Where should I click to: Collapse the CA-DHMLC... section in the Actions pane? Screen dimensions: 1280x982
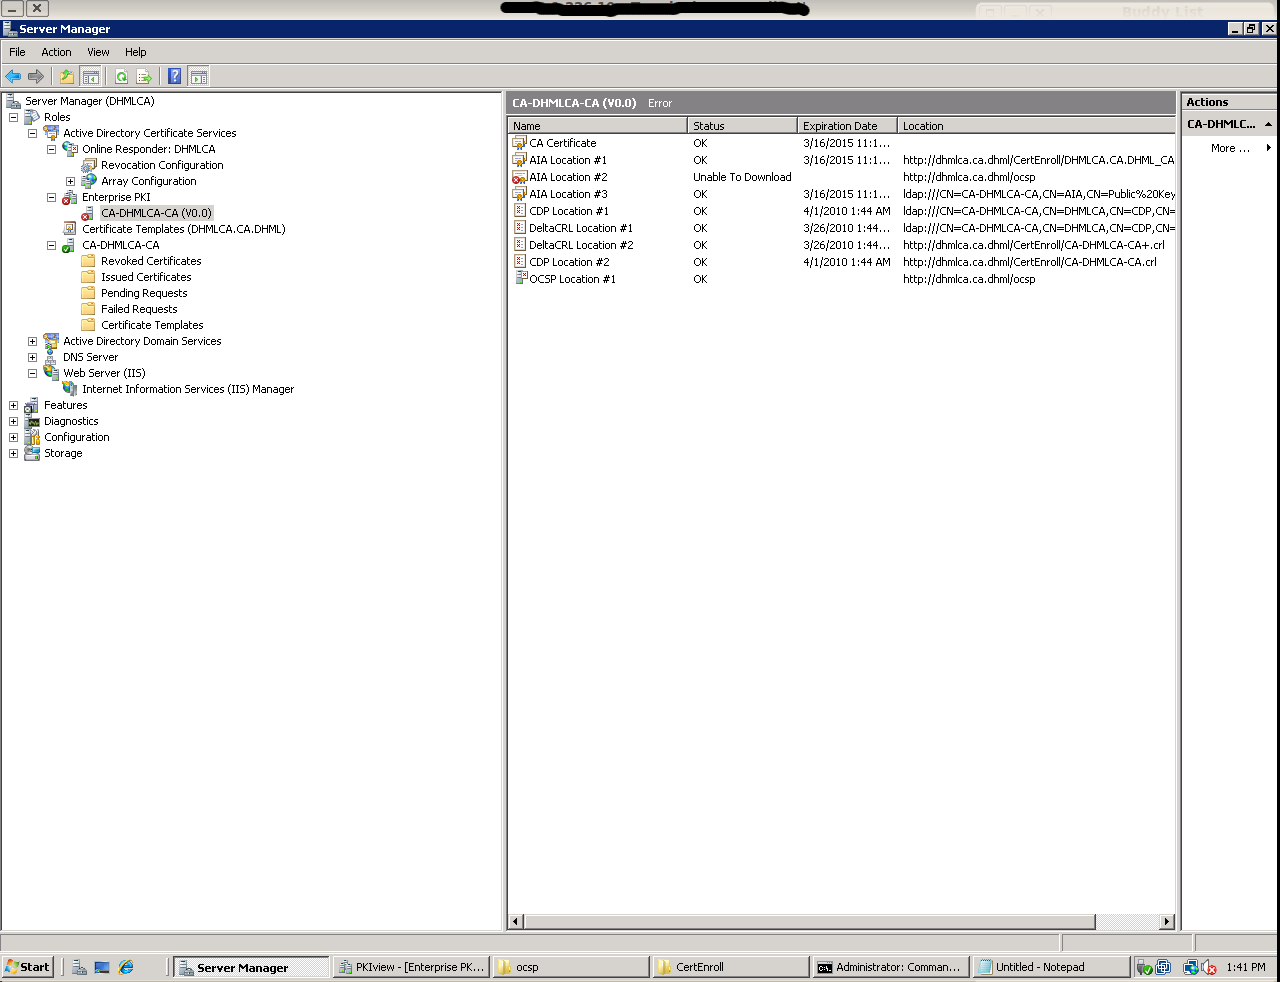pos(1268,124)
